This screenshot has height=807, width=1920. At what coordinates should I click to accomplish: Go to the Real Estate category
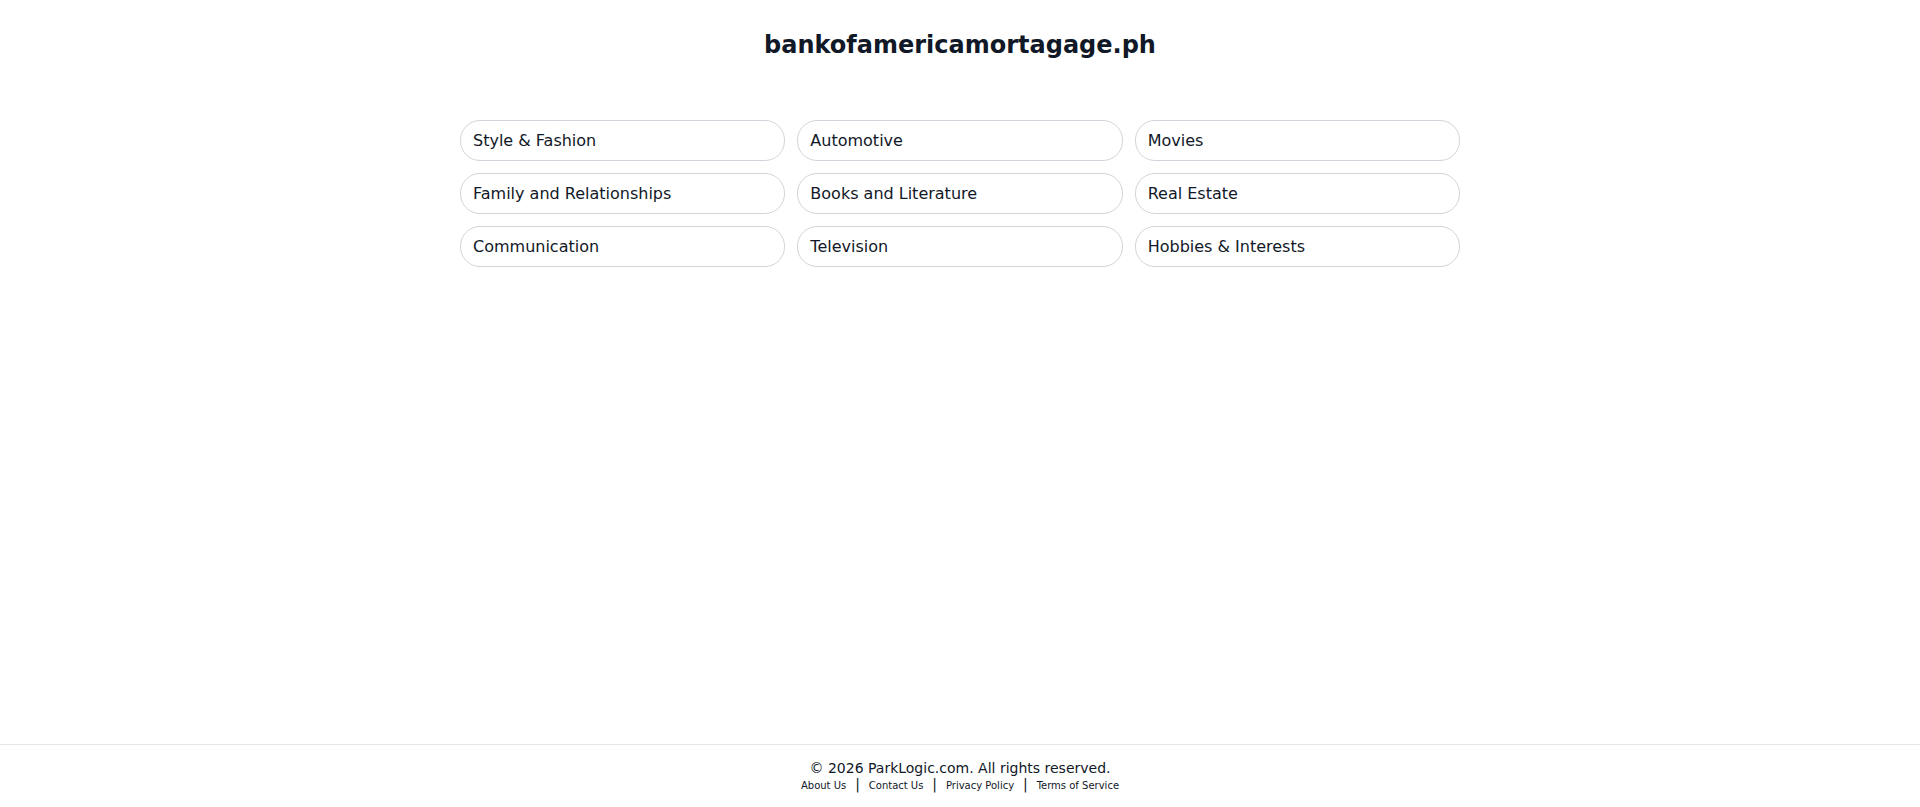1297,194
